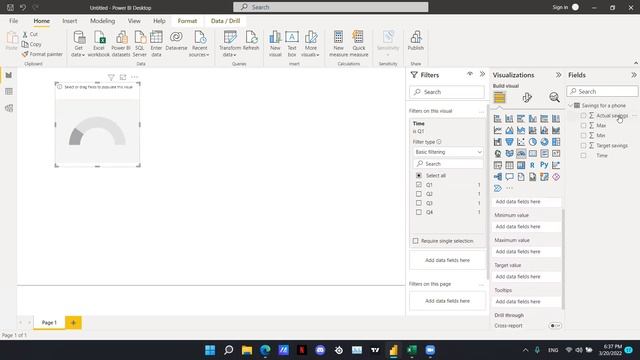
Task: Check the Q3 filter checkbox
Action: click(419, 203)
